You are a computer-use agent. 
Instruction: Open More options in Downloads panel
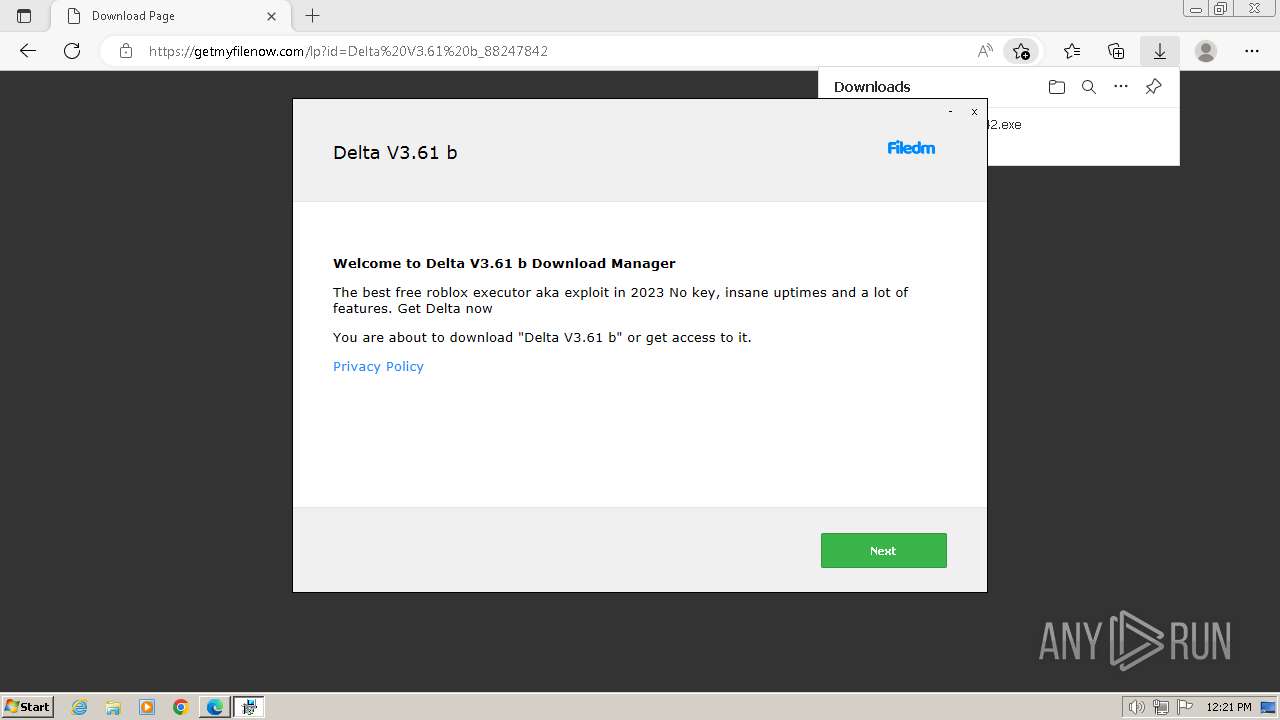click(1121, 87)
